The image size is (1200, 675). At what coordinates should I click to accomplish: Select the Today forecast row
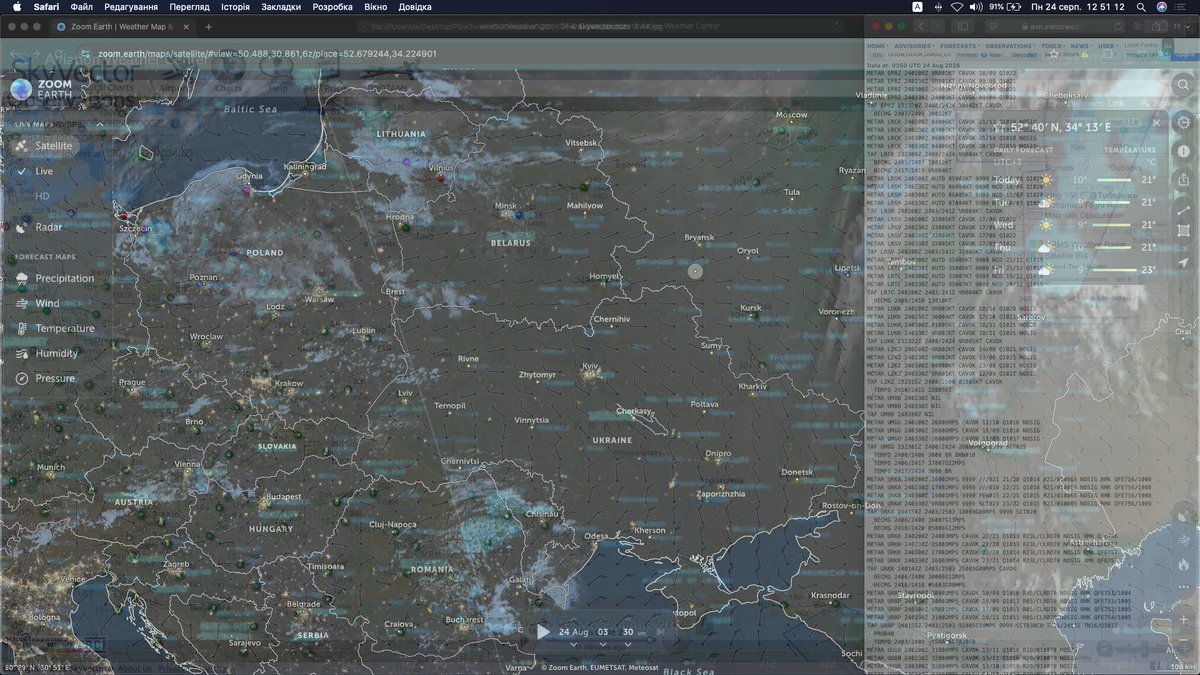click(x=1075, y=180)
